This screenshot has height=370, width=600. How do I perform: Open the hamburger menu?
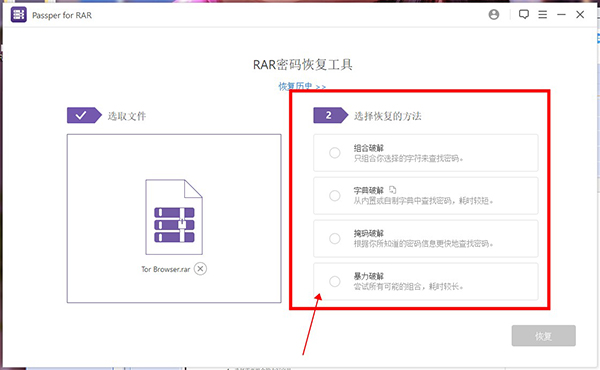pyautogui.click(x=542, y=15)
